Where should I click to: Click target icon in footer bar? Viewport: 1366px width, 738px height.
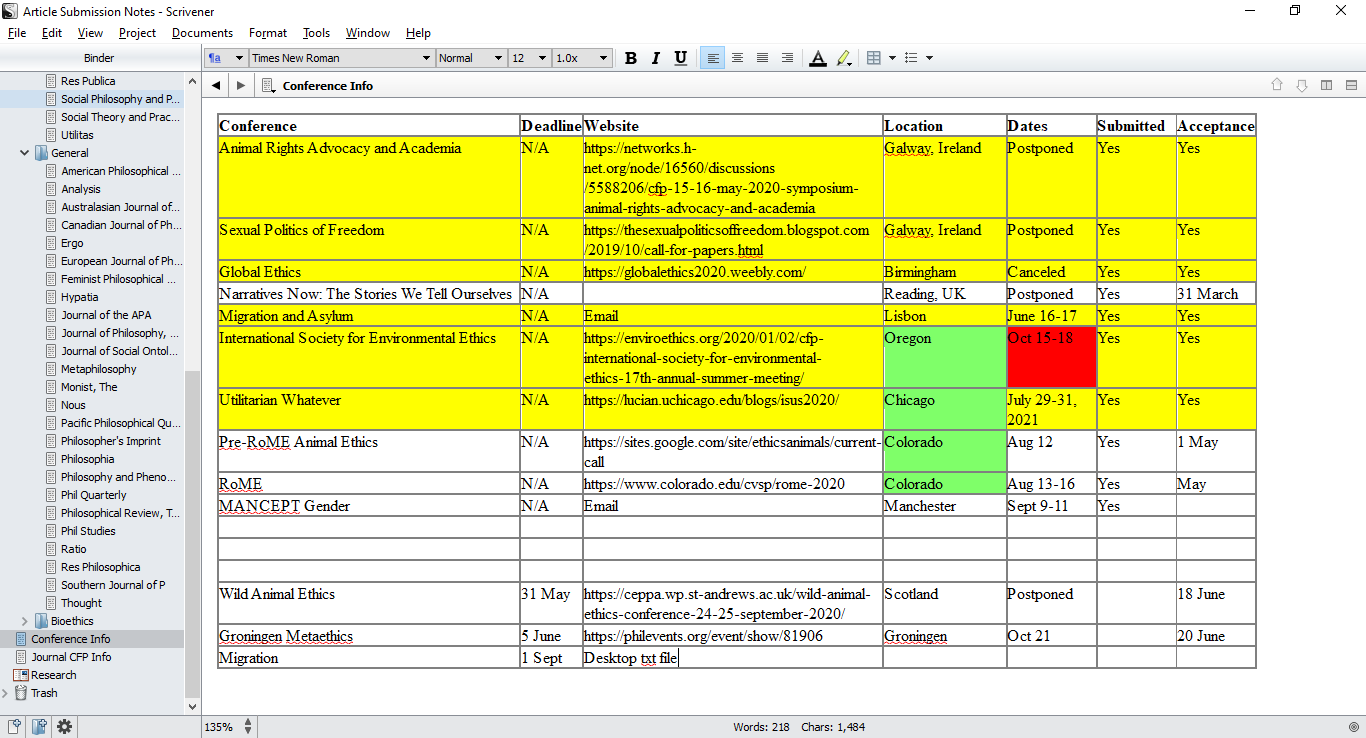[x=1353, y=727]
